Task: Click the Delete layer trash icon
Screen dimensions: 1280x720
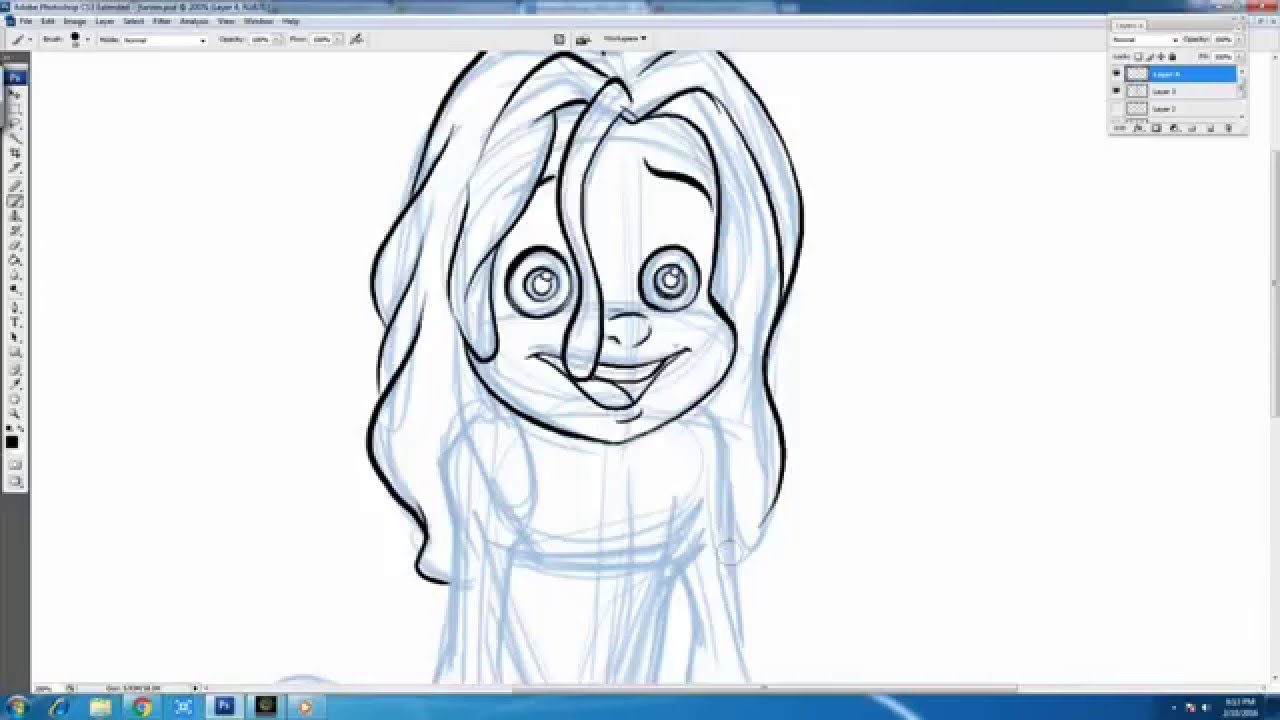Action: pos(1229,127)
